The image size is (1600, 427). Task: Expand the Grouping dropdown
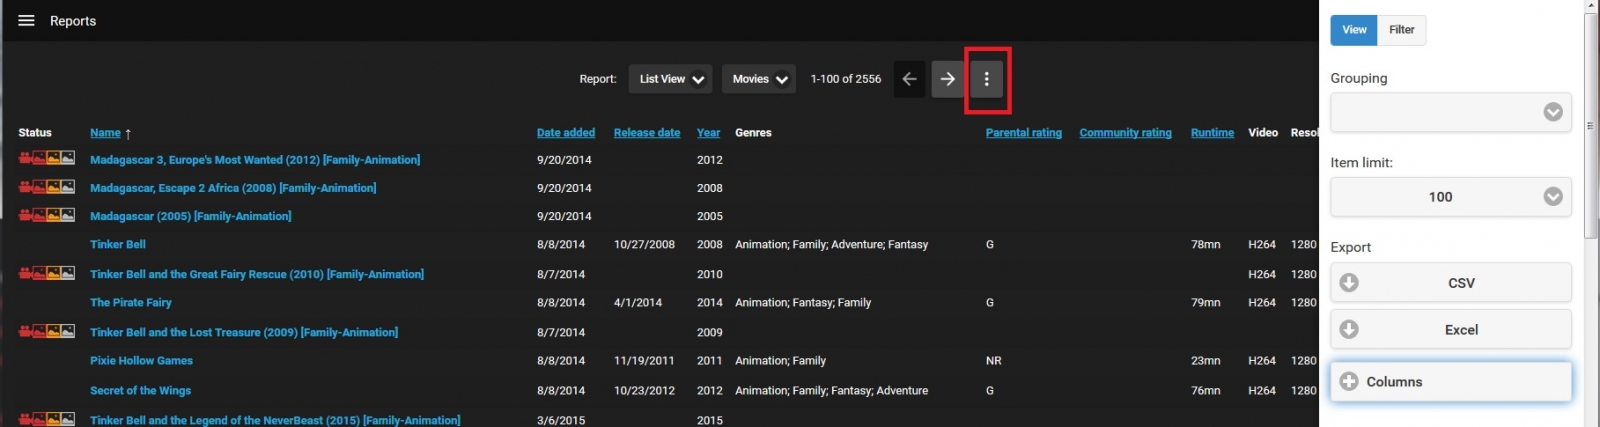pos(1450,112)
